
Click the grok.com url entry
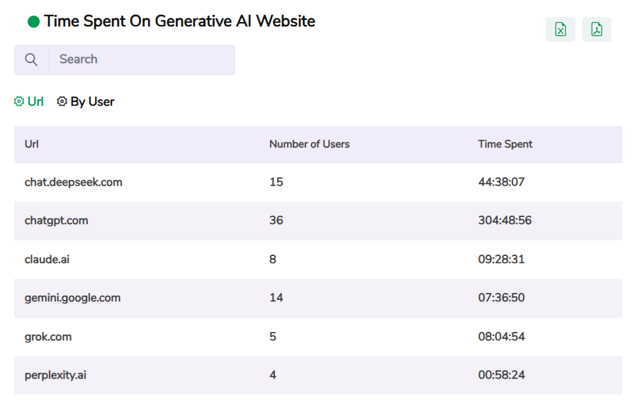48,337
